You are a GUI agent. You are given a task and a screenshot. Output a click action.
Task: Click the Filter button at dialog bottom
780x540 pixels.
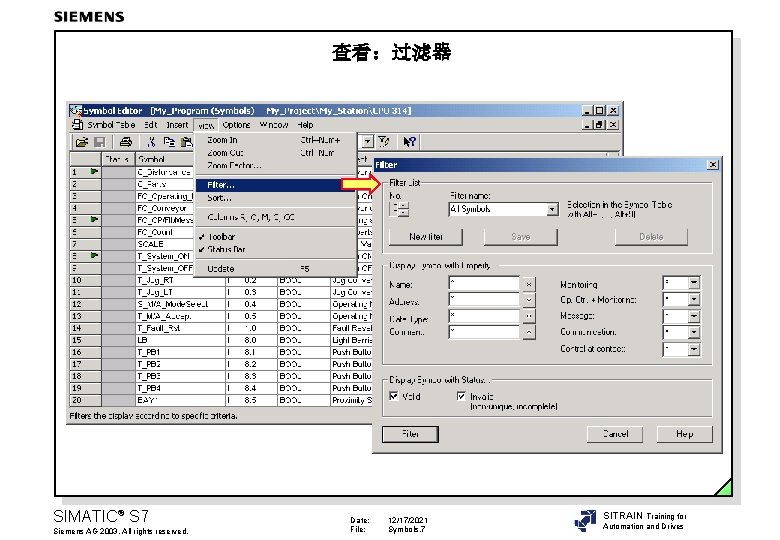pos(410,434)
